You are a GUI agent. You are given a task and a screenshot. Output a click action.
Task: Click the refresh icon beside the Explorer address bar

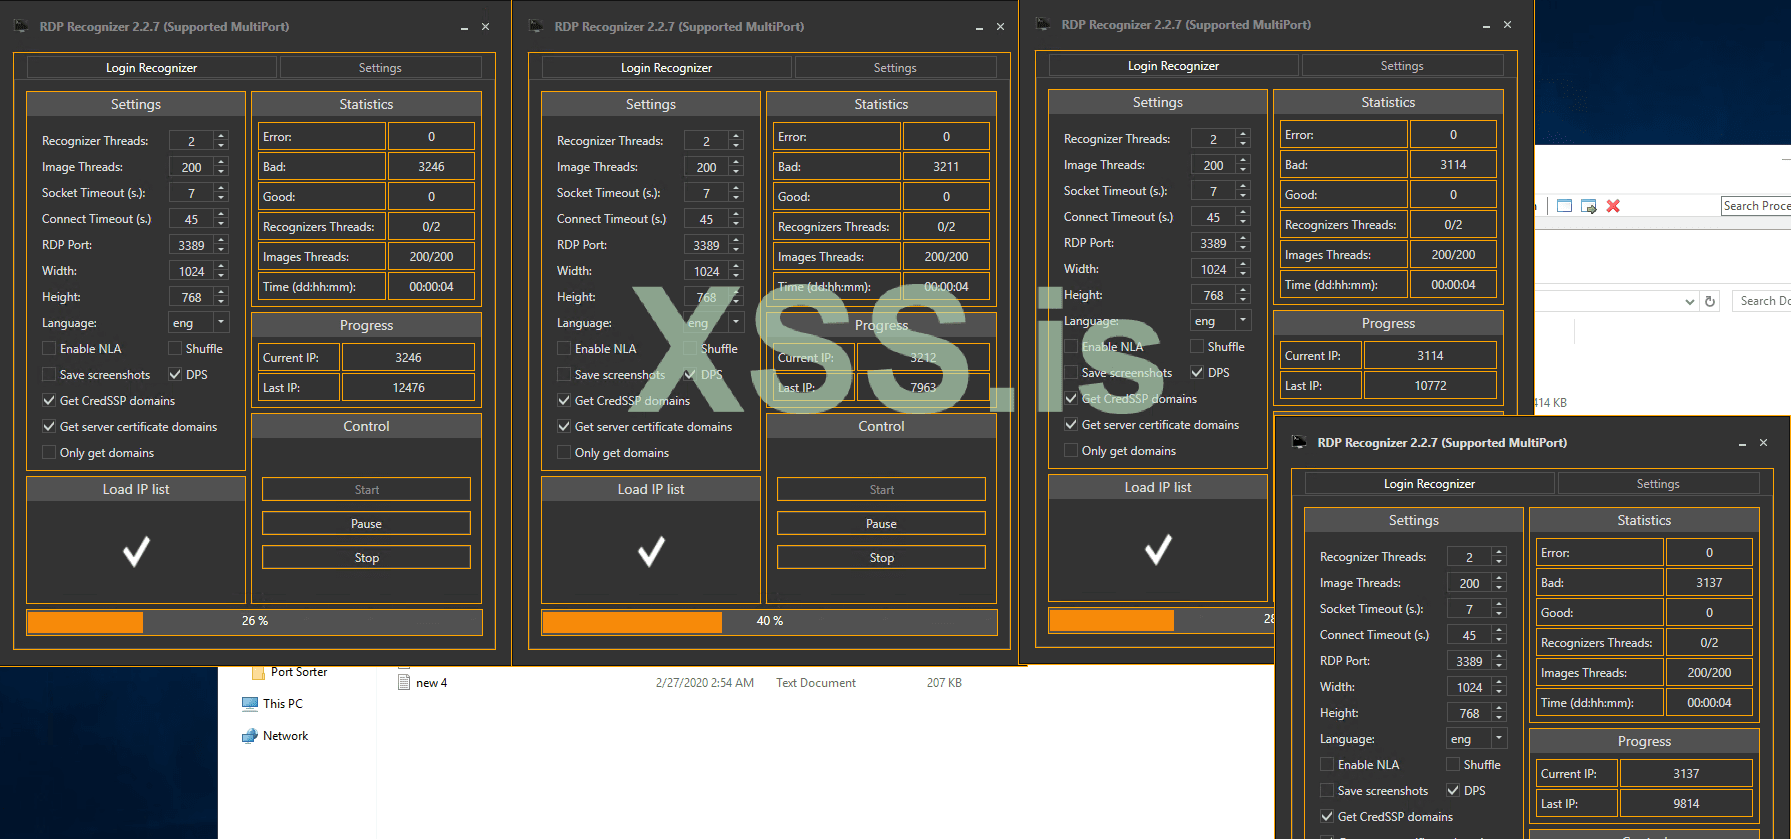(1710, 301)
